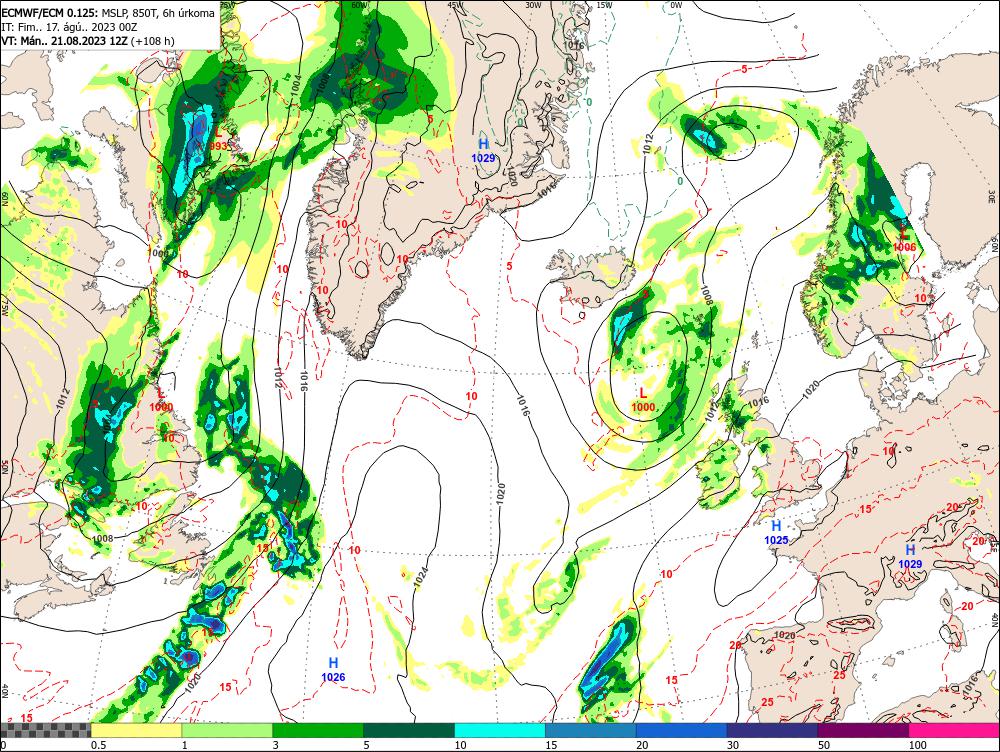Click the '60W' longitude label at top
The image size is (1000, 752).
[359, 5]
